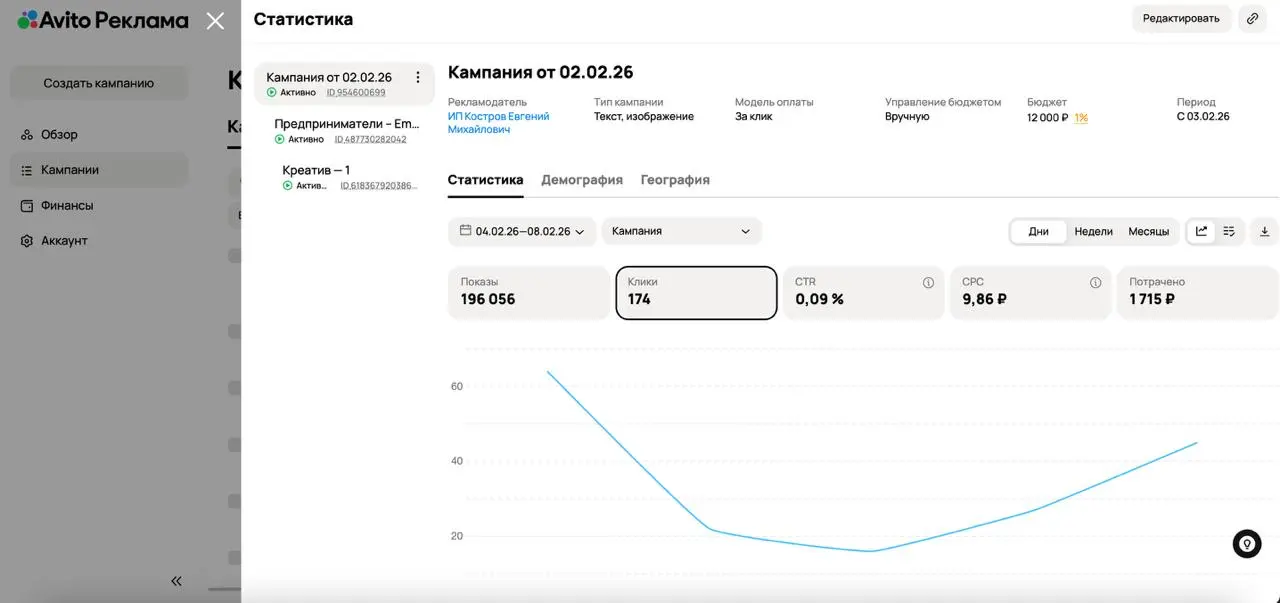This screenshot has height=603, width=1280.
Task: Click active status icon of Креатив — 1
Action: pos(288,186)
